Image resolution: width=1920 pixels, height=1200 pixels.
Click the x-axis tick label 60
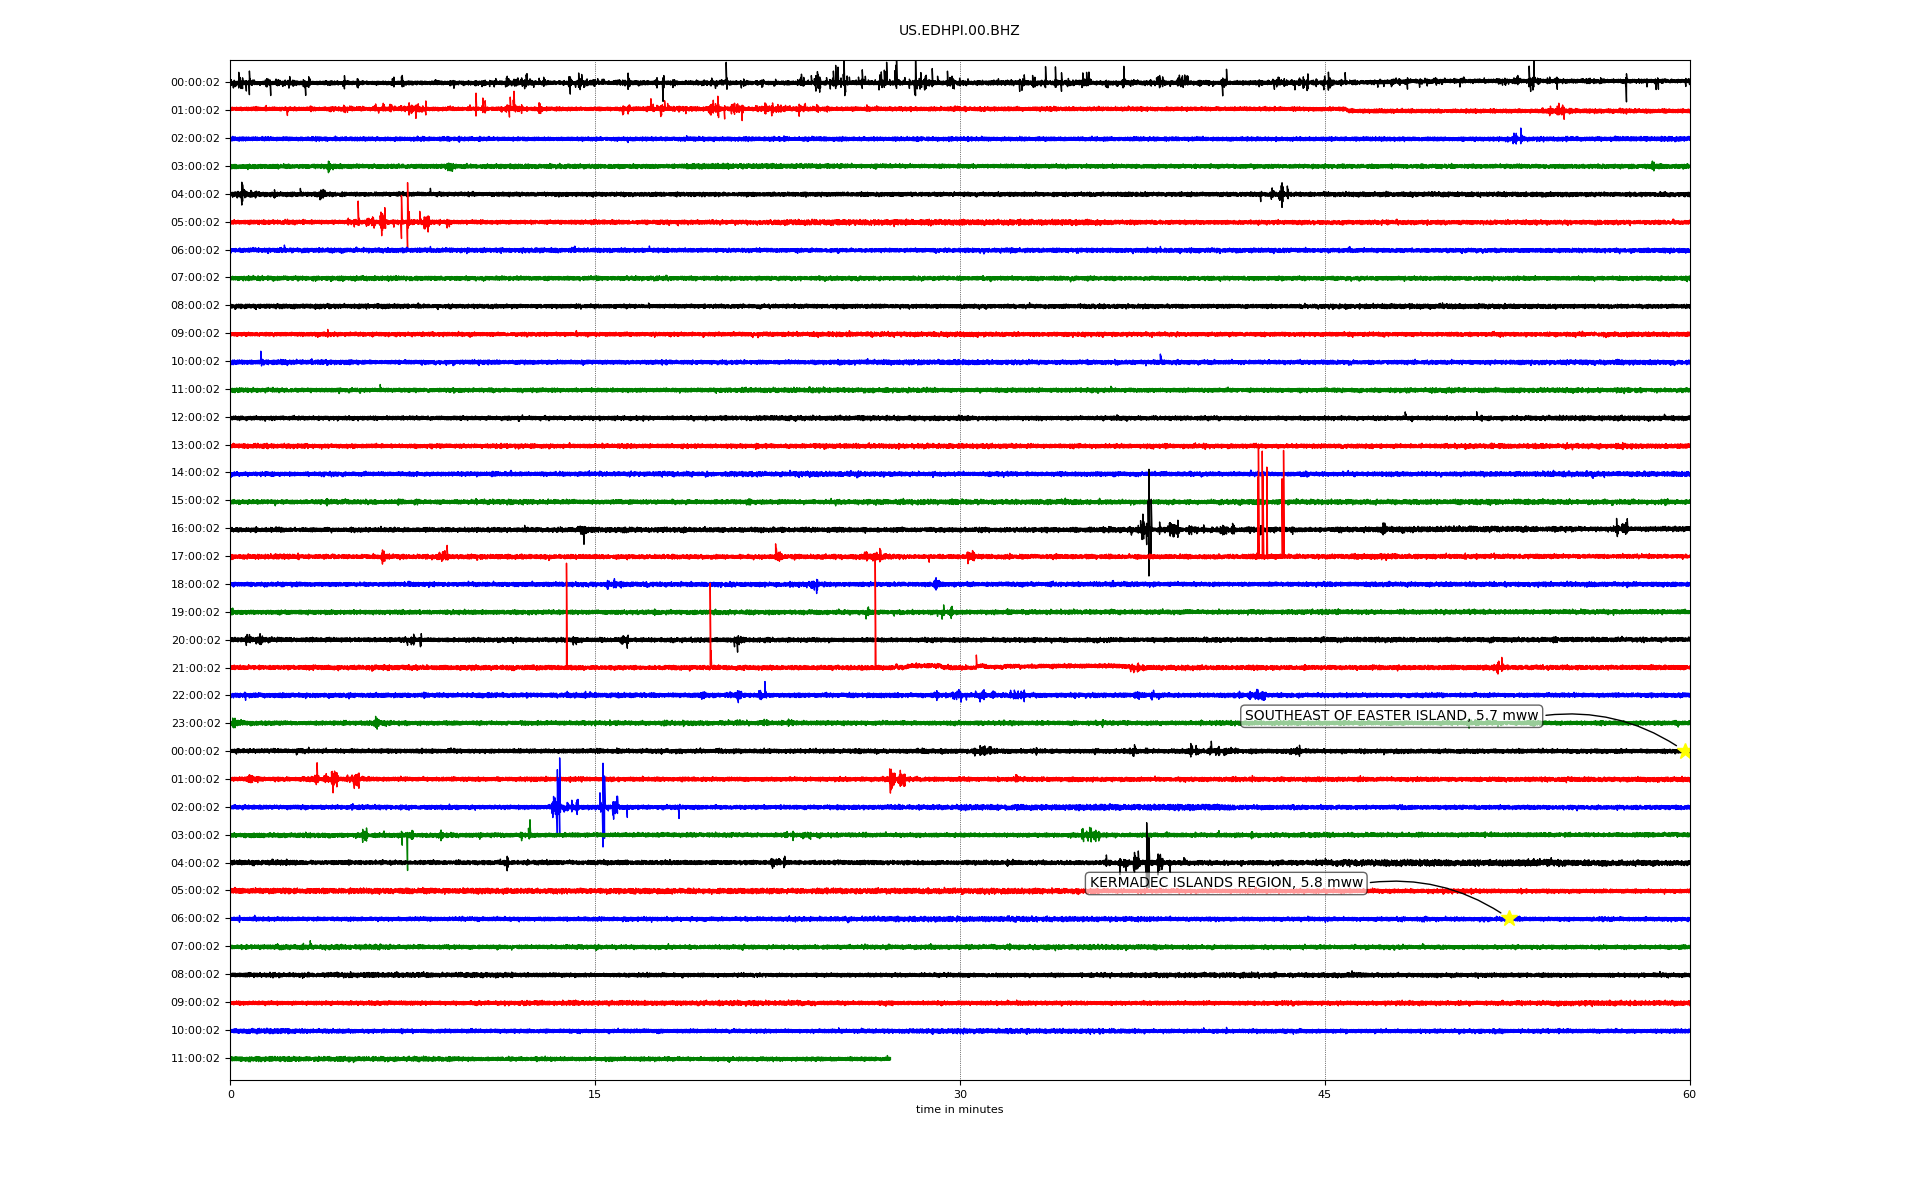[x=1689, y=1094]
